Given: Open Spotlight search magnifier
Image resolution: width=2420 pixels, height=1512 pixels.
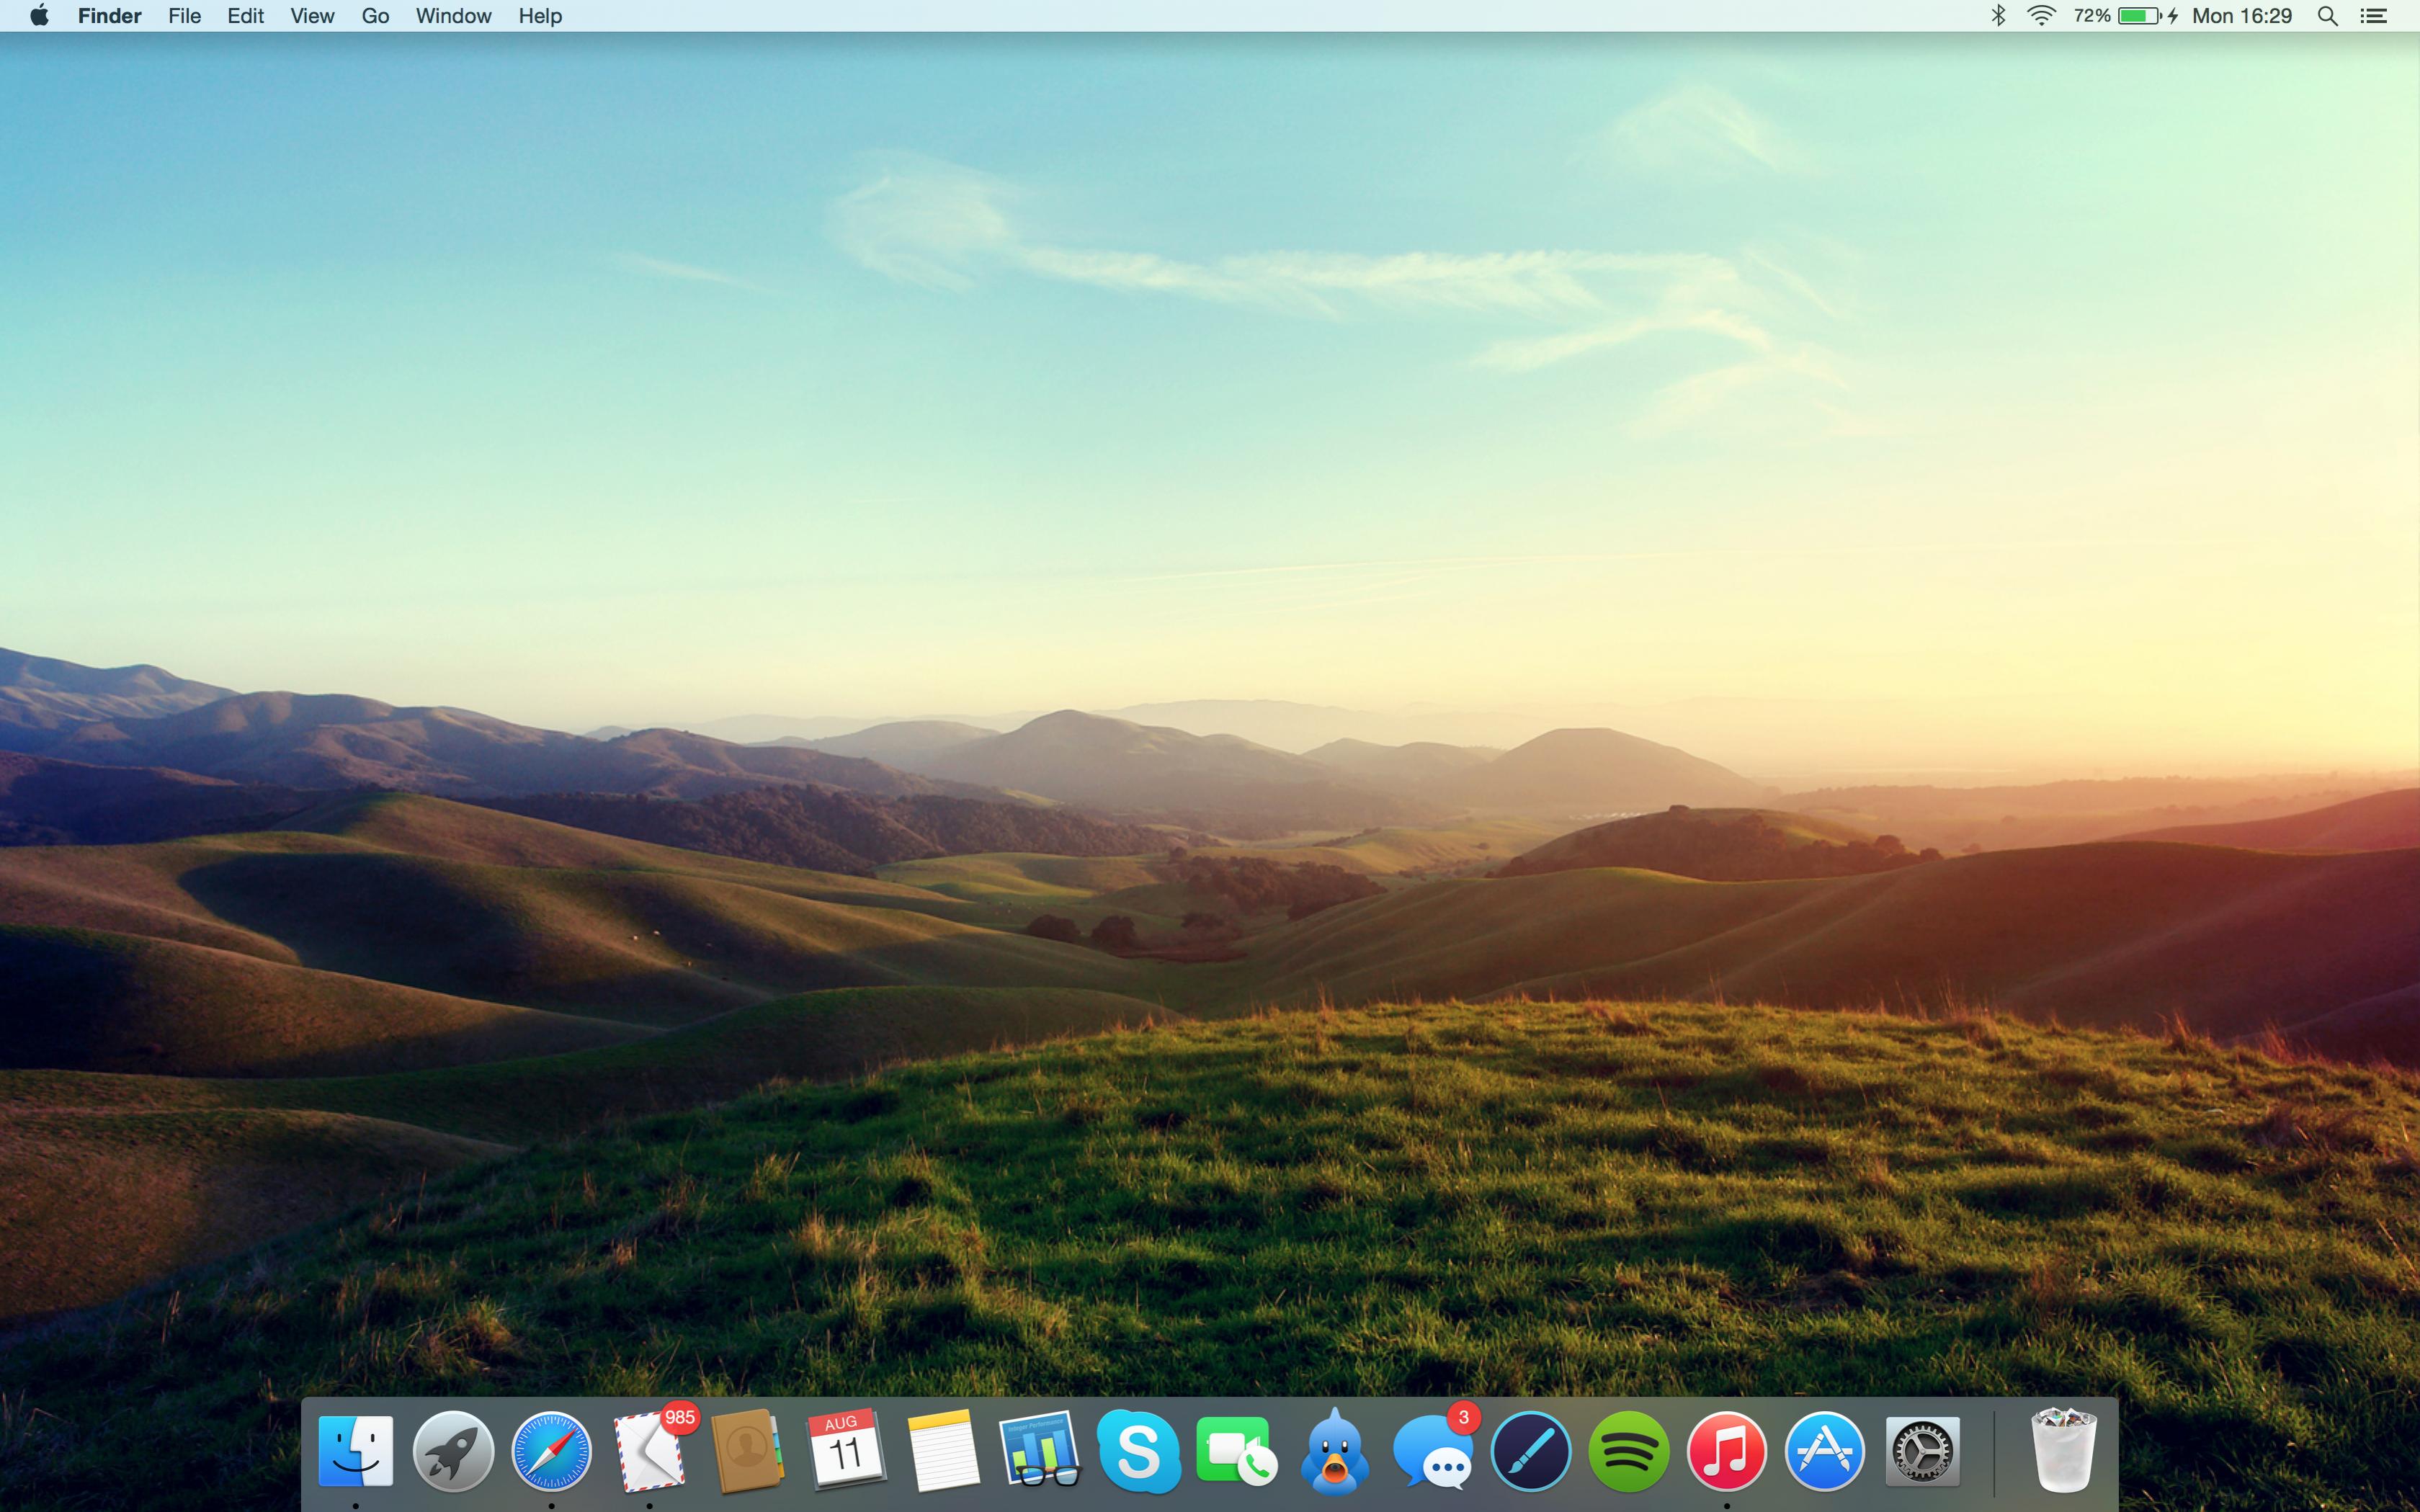Looking at the screenshot, I should [2328, 16].
